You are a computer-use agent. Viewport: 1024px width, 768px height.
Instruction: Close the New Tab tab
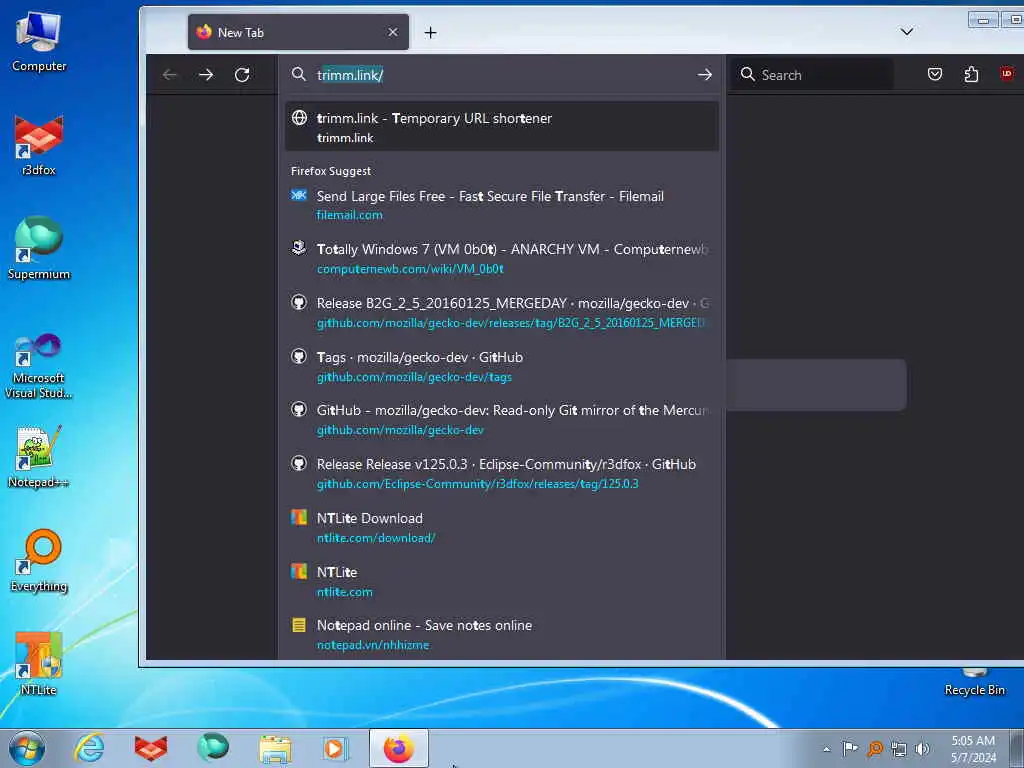[x=392, y=32]
